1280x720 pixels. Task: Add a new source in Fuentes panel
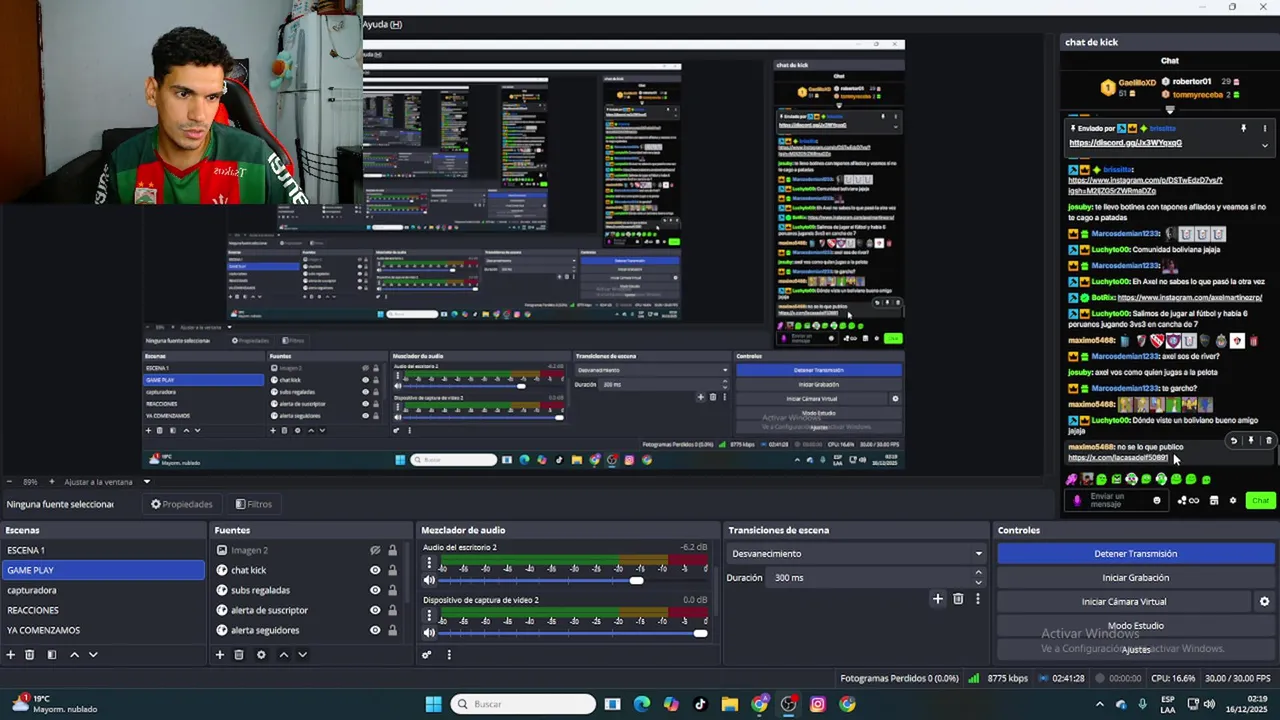pos(220,655)
